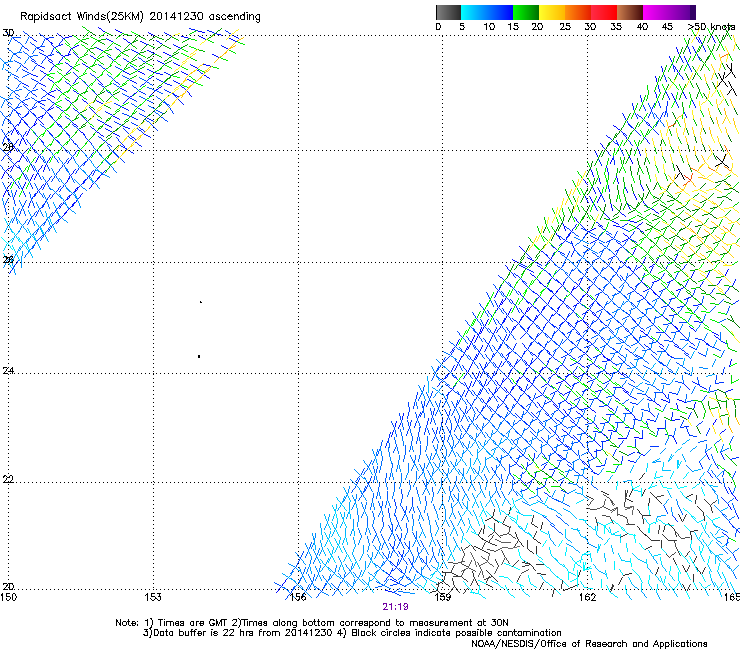Screen dimensions: 740x650
Task: Click the yellow 20-25 knots legend segment
Action: (x=552, y=12)
